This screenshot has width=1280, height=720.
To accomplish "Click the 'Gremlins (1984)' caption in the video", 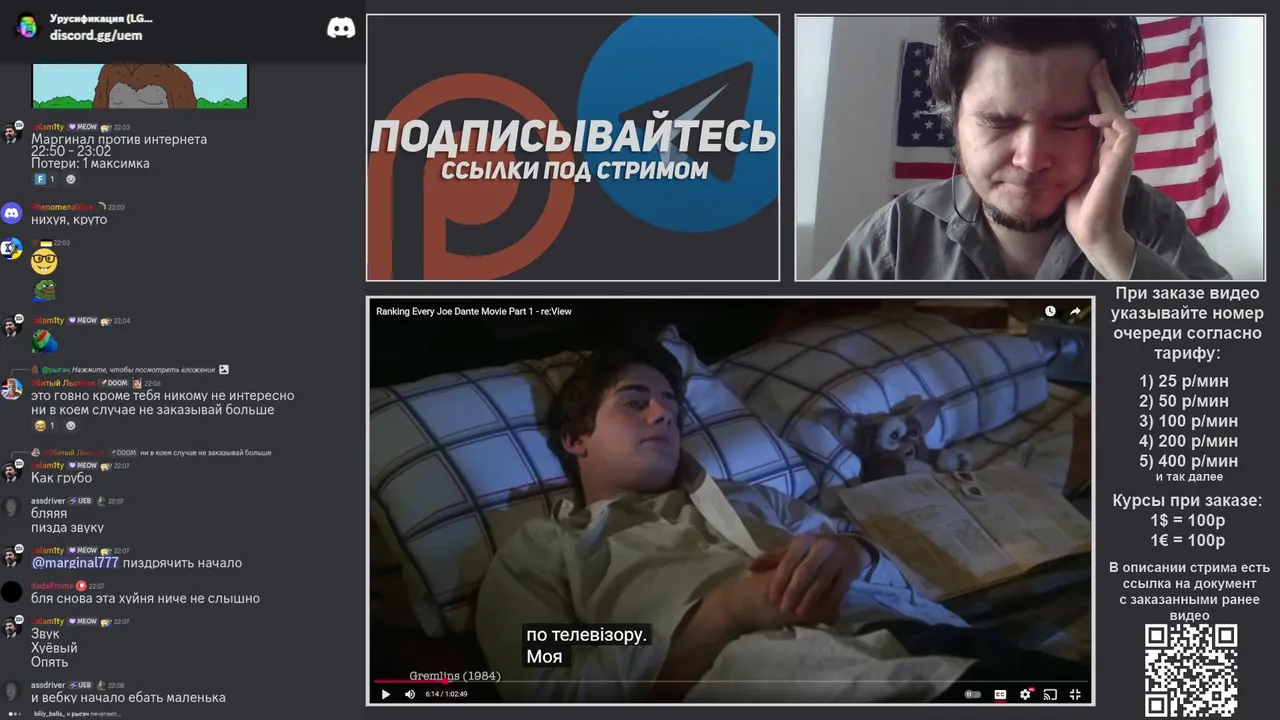I will [455, 676].
